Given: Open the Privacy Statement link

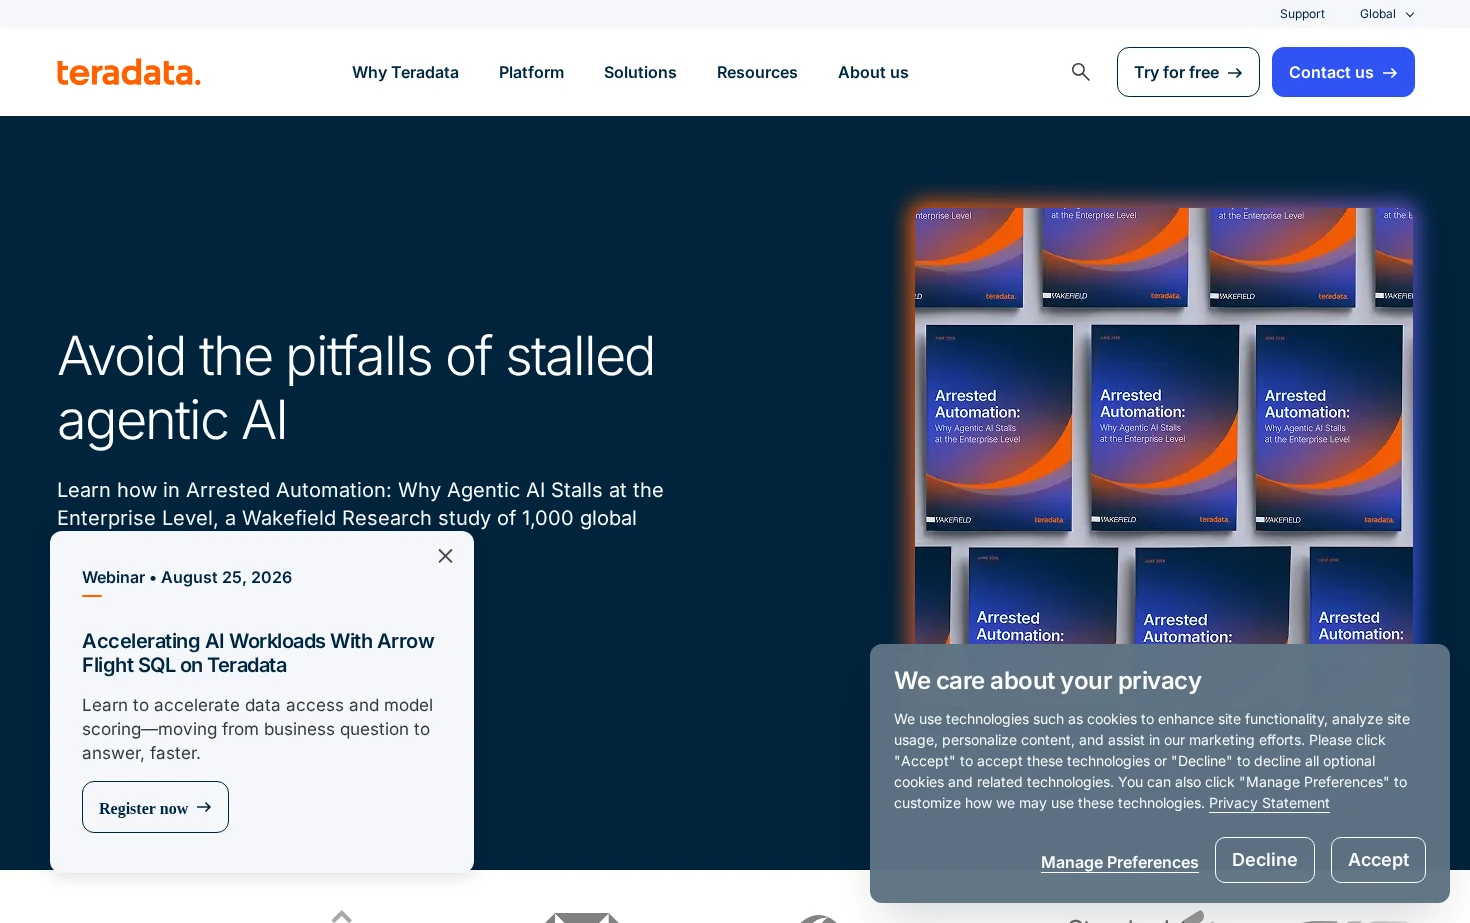Looking at the screenshot, I should [x=1269, y=803].
